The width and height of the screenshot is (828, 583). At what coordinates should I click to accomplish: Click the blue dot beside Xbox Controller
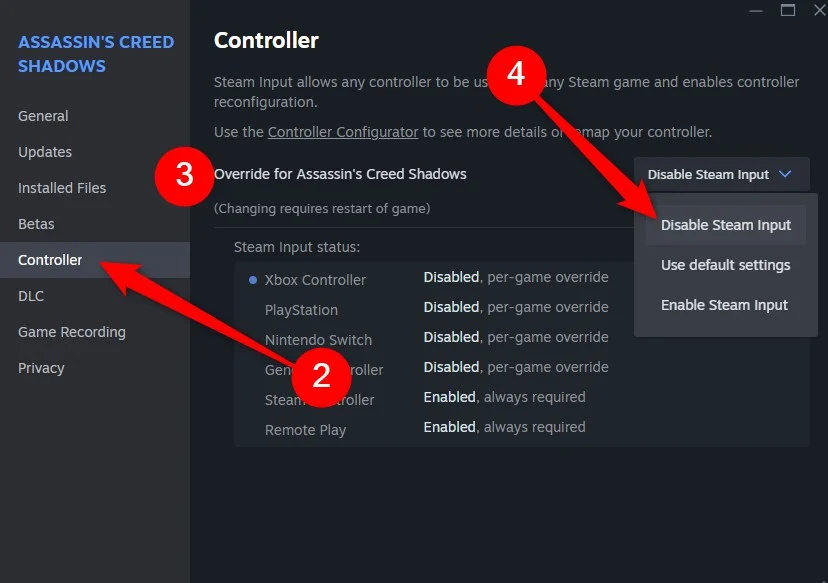coord(253,280)
